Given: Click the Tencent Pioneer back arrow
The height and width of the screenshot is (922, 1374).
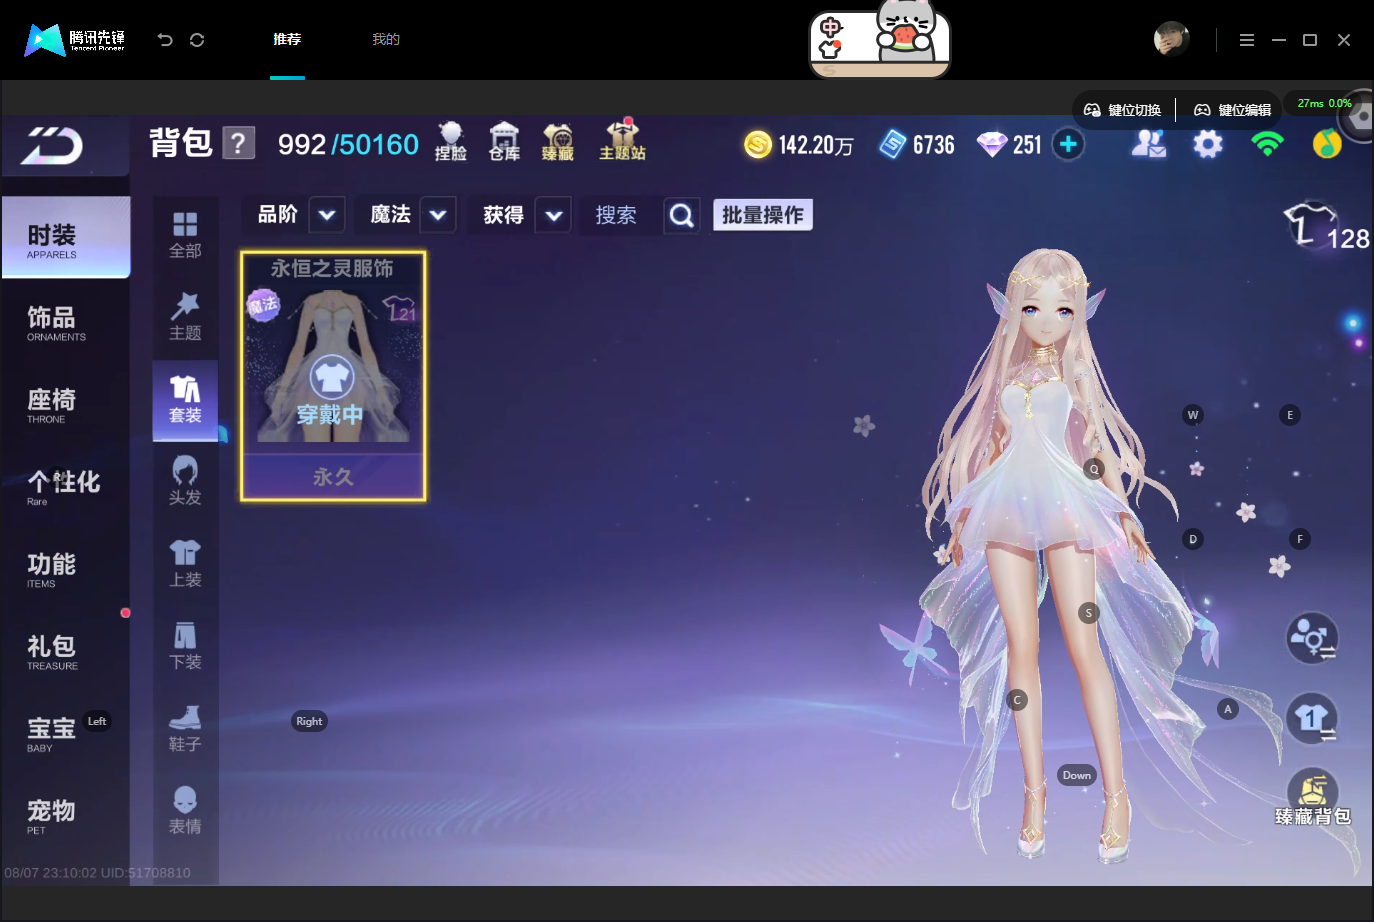Looking at the screenshot, I should (x=165, y=40).
